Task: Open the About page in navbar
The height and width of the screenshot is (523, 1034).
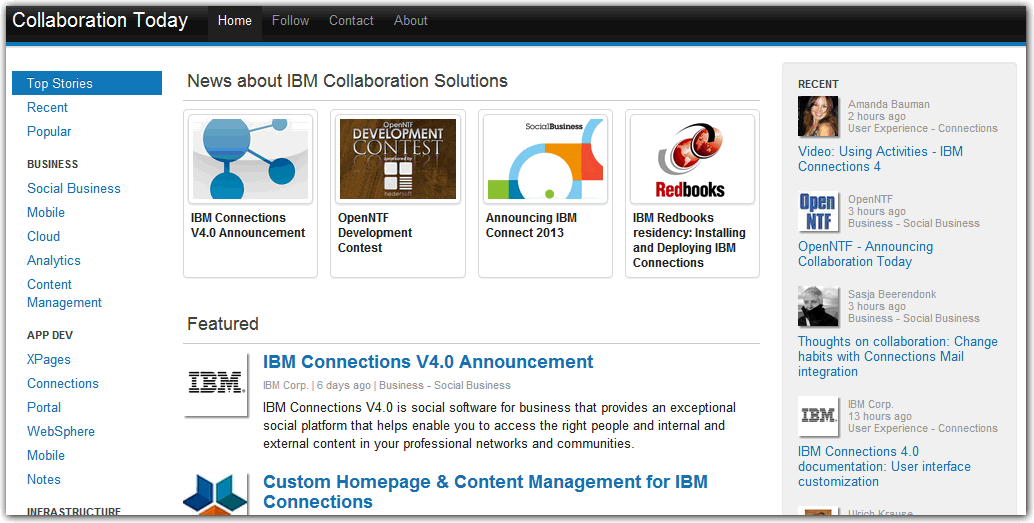Action: 411,21
